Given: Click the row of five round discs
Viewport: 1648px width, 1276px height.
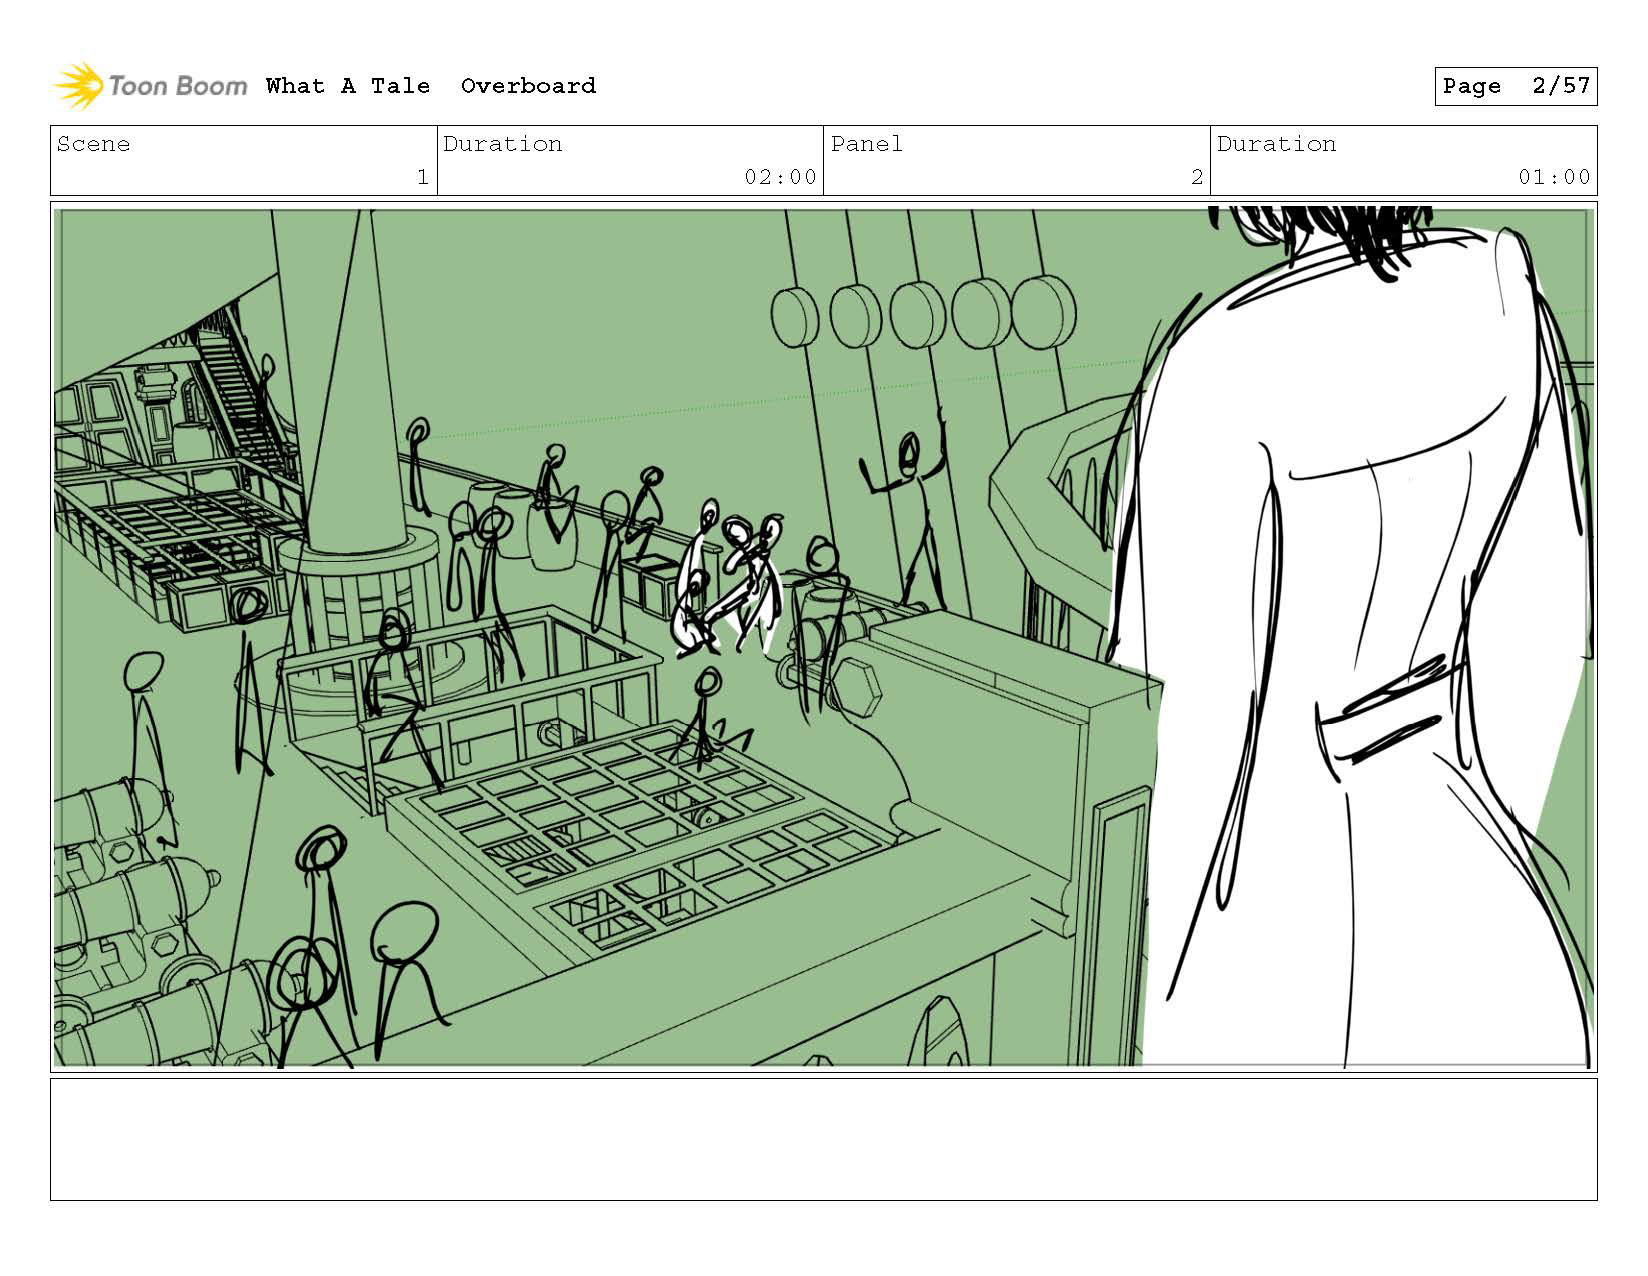Looking at the screenshot, I should point(923,312).
